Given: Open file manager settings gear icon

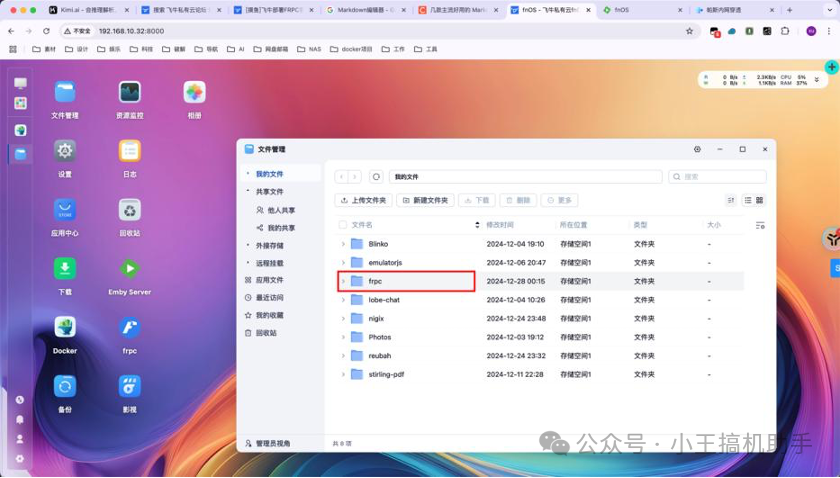Looking at the screenshot, I should (697, 149).
